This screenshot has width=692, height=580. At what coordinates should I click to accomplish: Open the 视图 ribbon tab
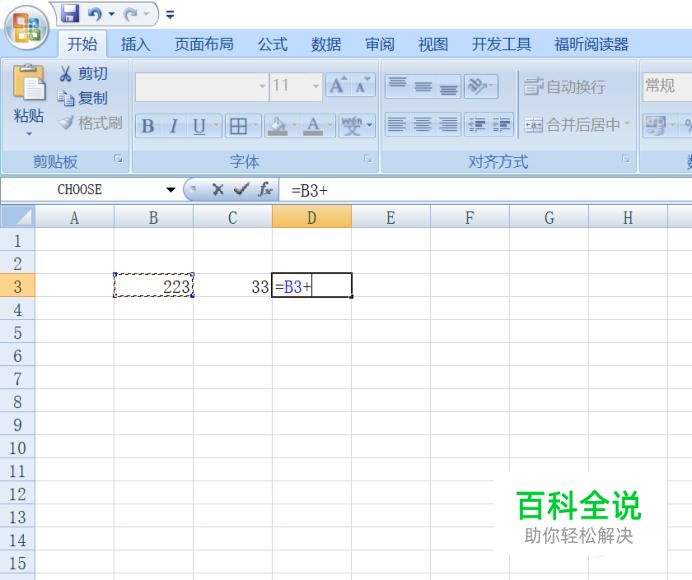tap(433, 44)
